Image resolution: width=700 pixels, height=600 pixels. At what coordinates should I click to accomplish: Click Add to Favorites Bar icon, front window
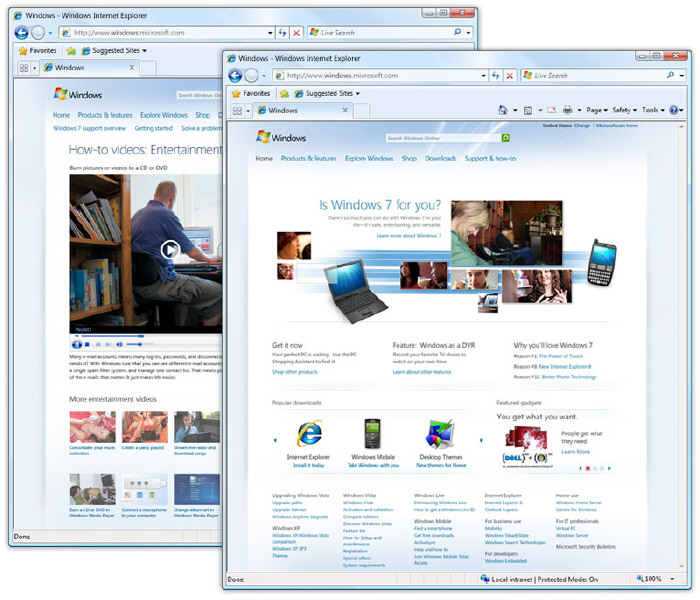[284, 94]
